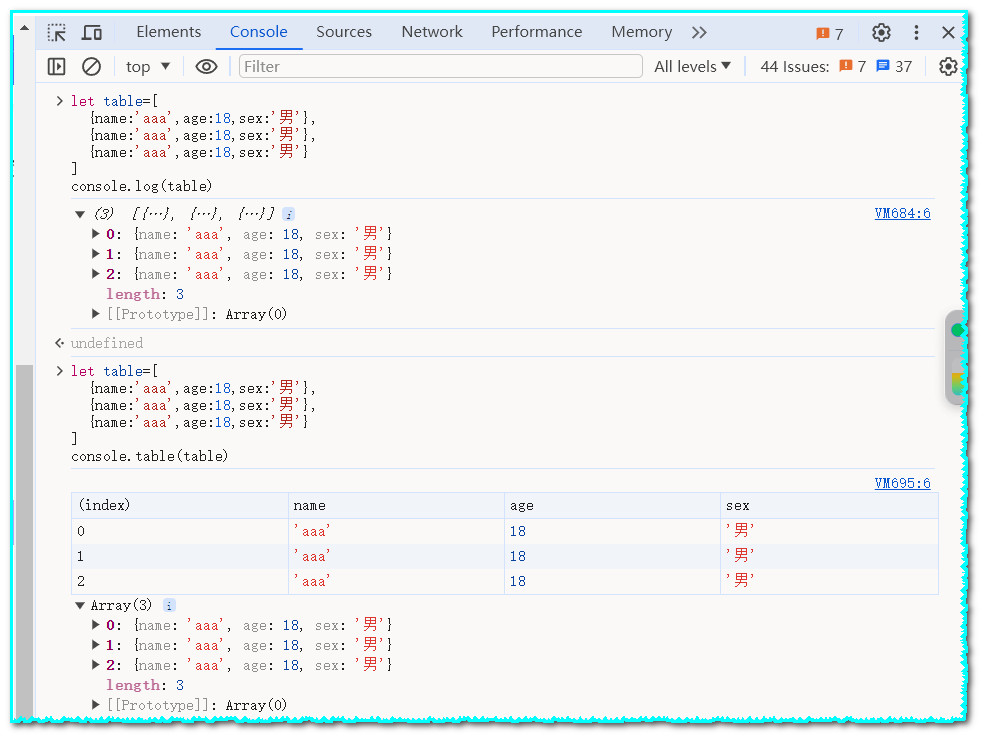Open the Elements tab

[168, 31]
